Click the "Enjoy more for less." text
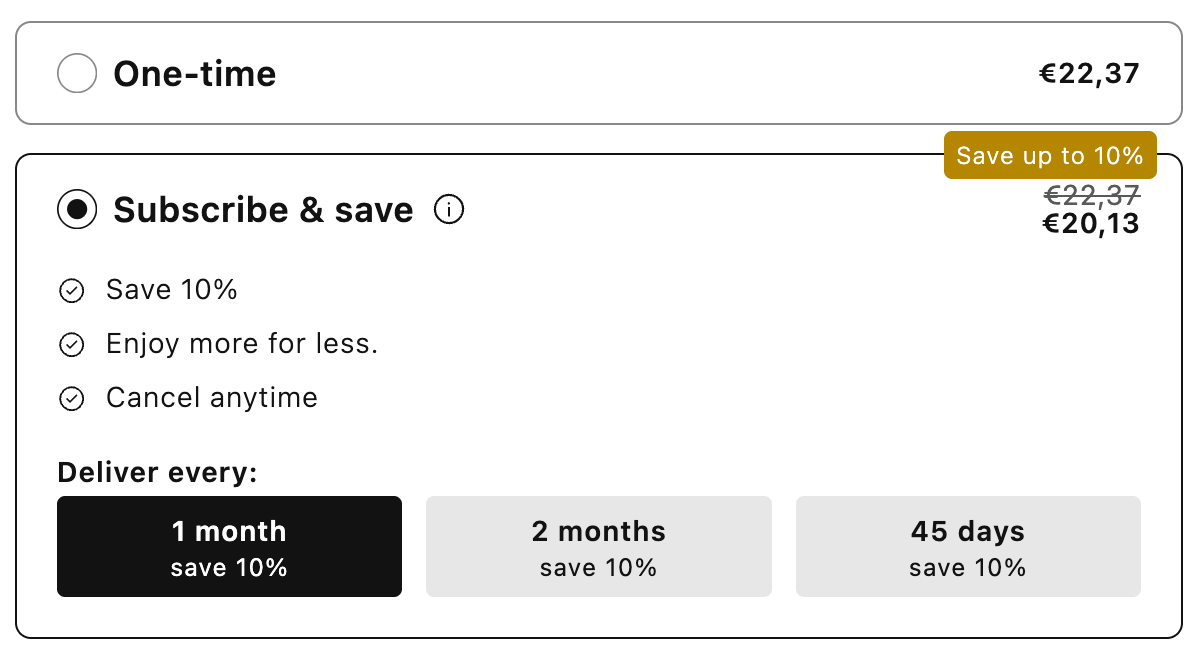The height and width of the screenshot is (658, 1198). coord(242,344)
